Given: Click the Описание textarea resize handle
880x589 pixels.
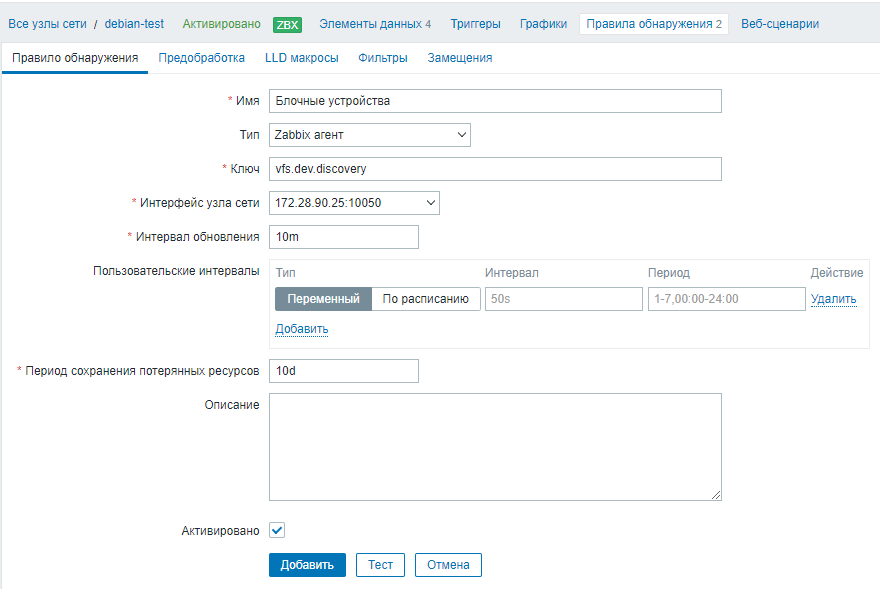Looking at the screenshot, I should tap(716, 495).
